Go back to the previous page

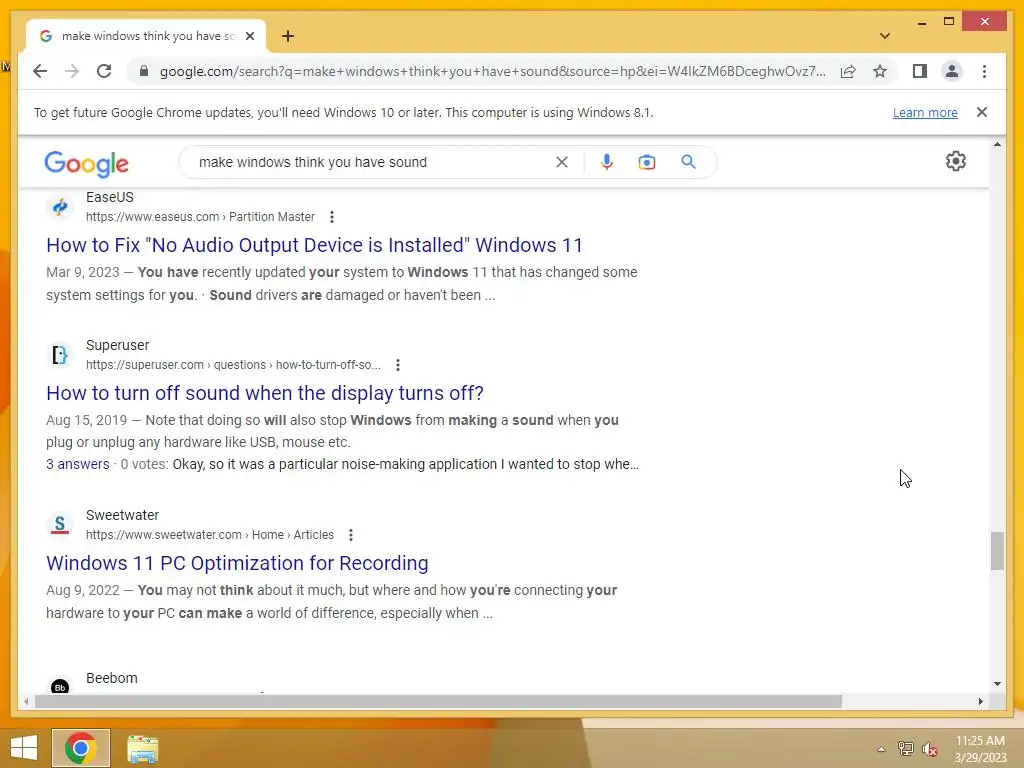[x=40, y=71]
